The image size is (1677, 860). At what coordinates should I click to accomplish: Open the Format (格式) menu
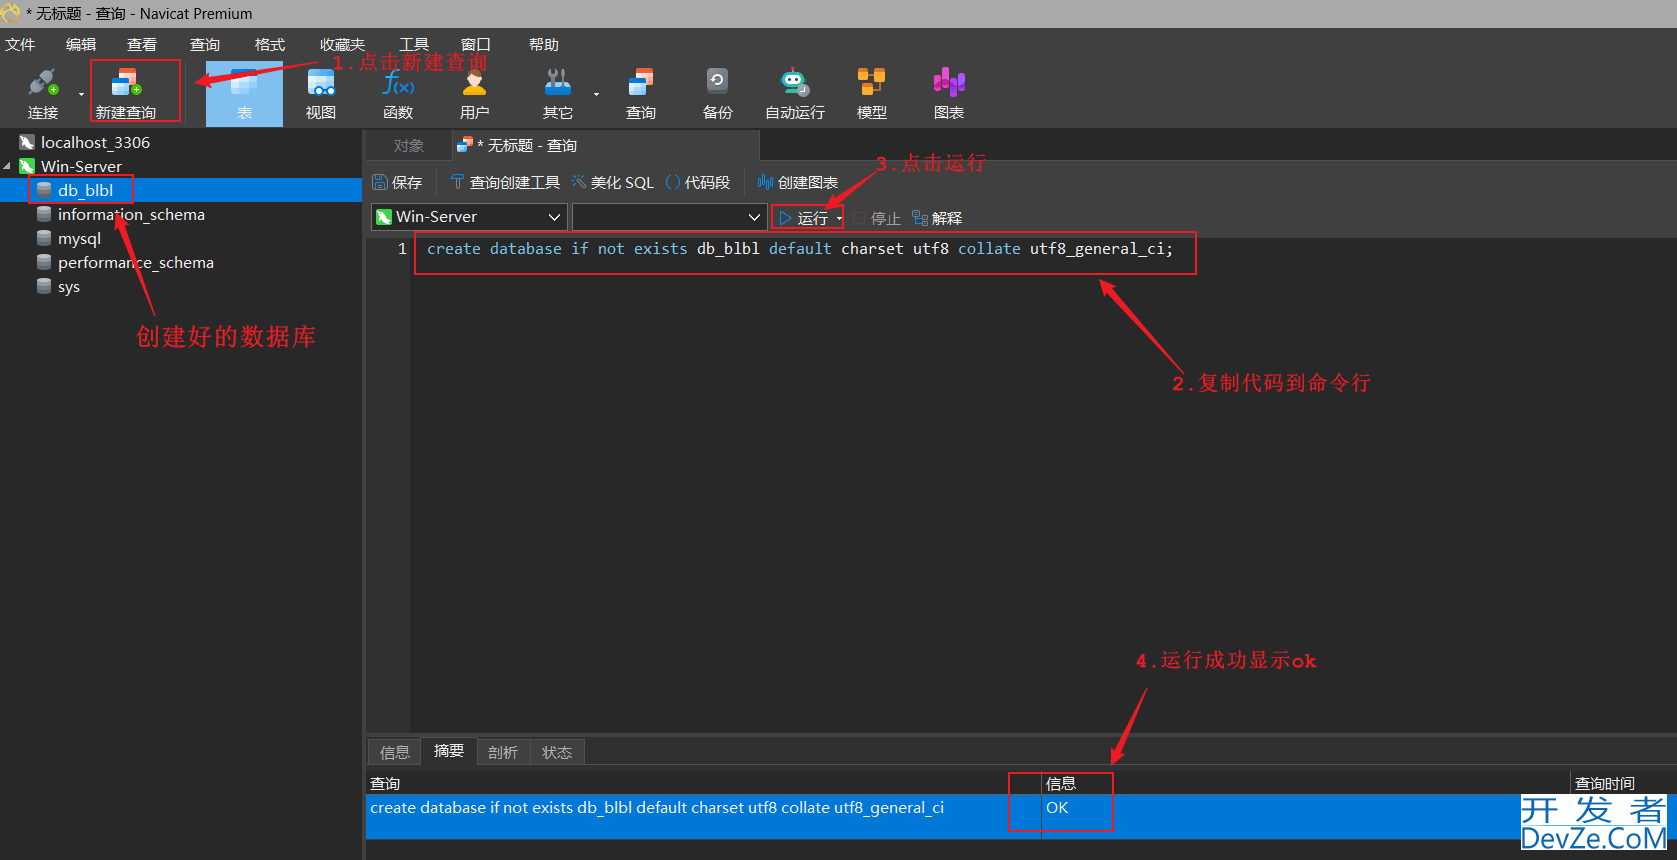click(270, 45)
